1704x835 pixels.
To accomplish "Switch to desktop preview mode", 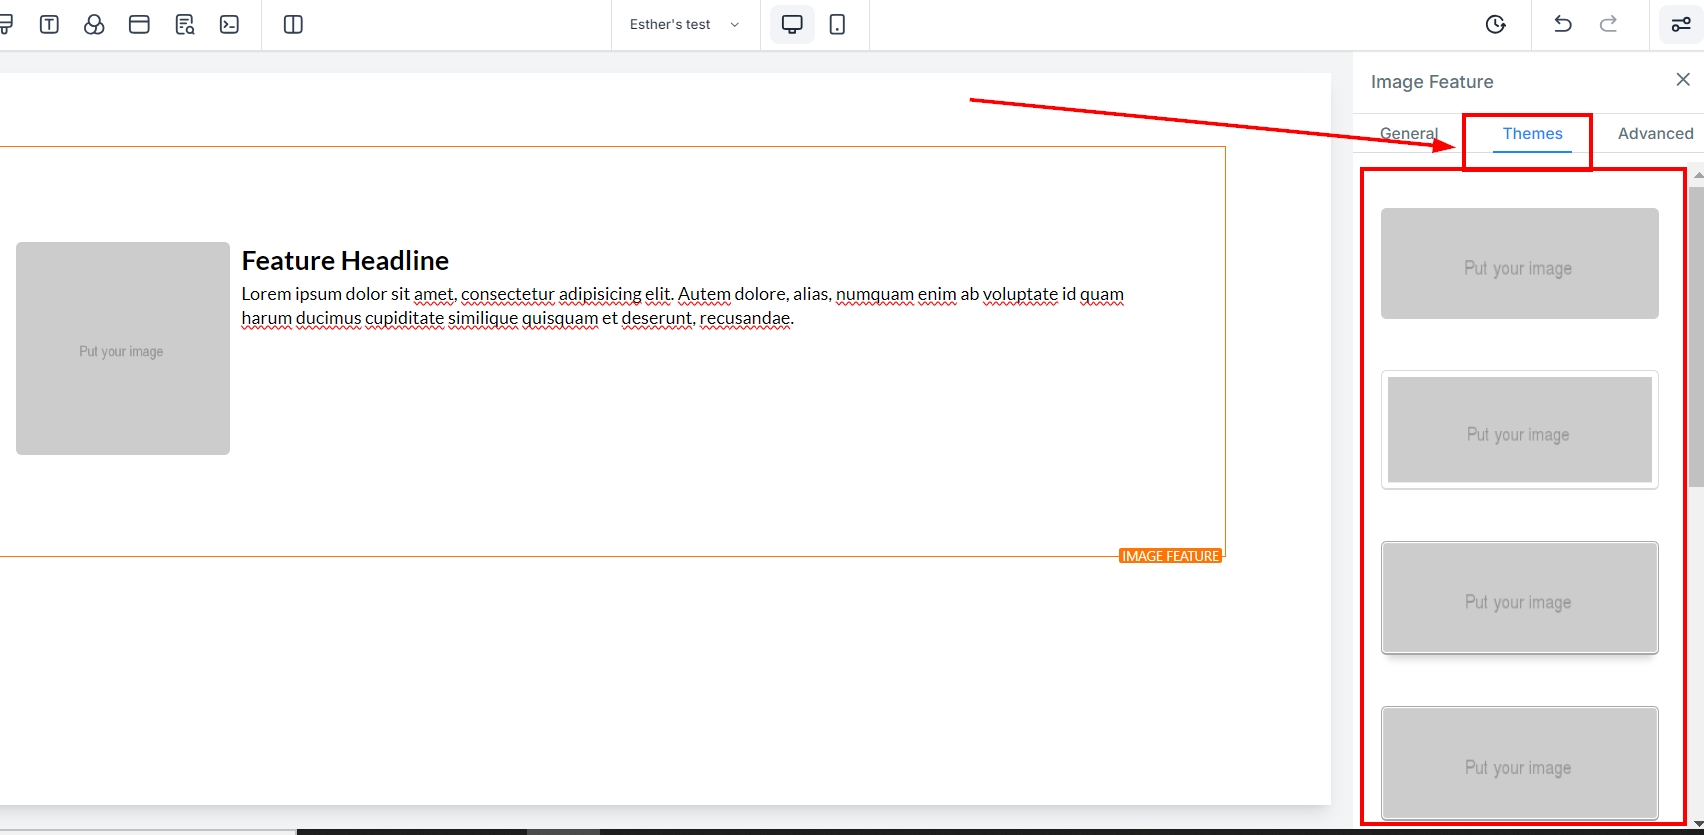I will [792, 25].
